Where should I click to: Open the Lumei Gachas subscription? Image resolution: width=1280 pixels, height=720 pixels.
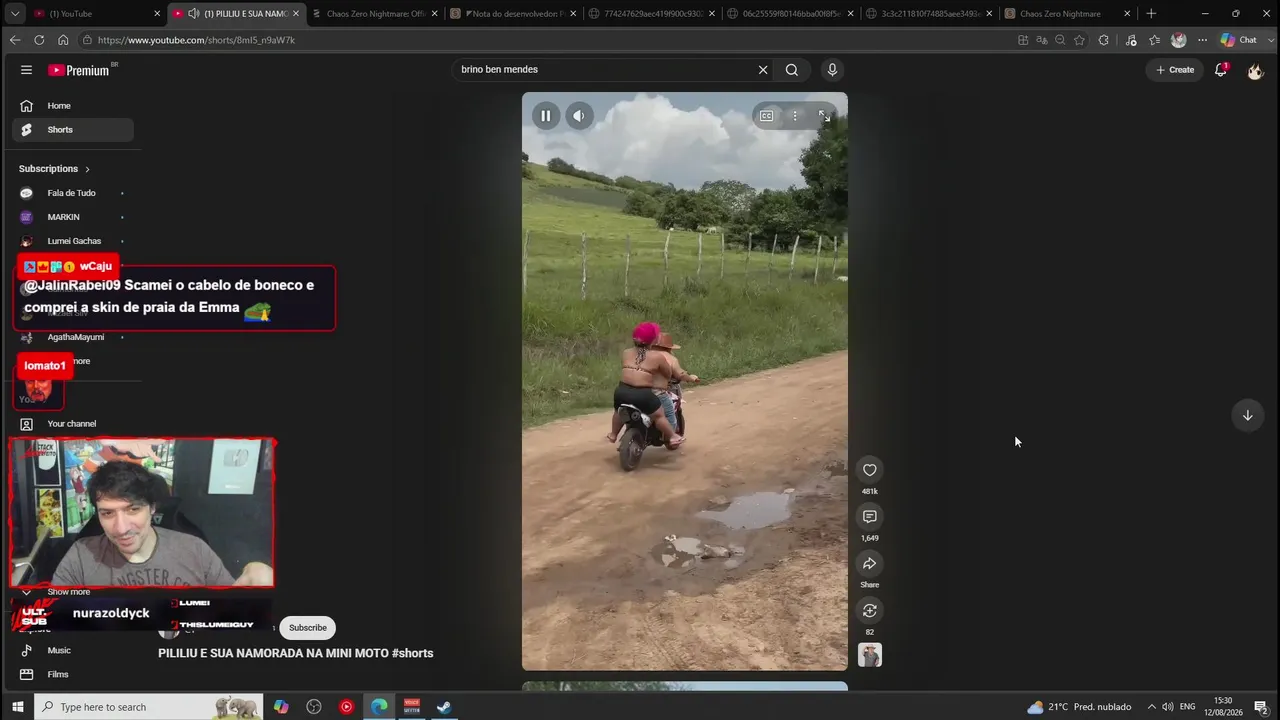tap(73, 241)
